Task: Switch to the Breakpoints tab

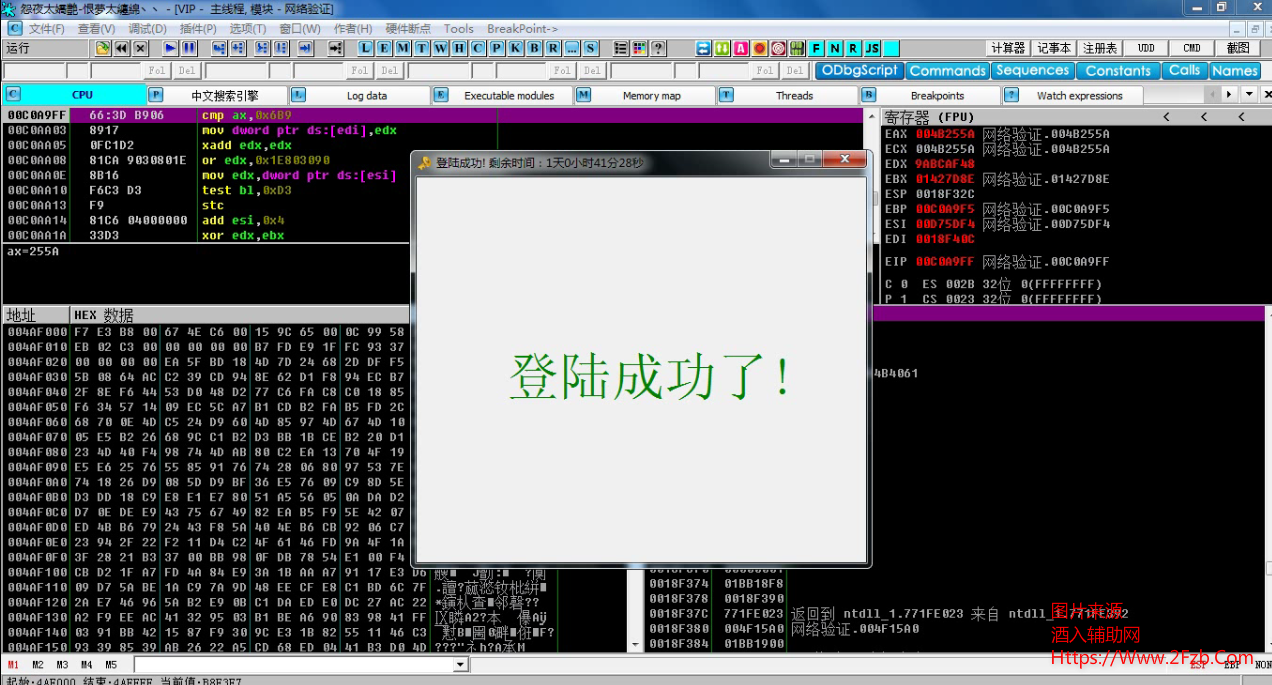Action: [x=937, y=95]
